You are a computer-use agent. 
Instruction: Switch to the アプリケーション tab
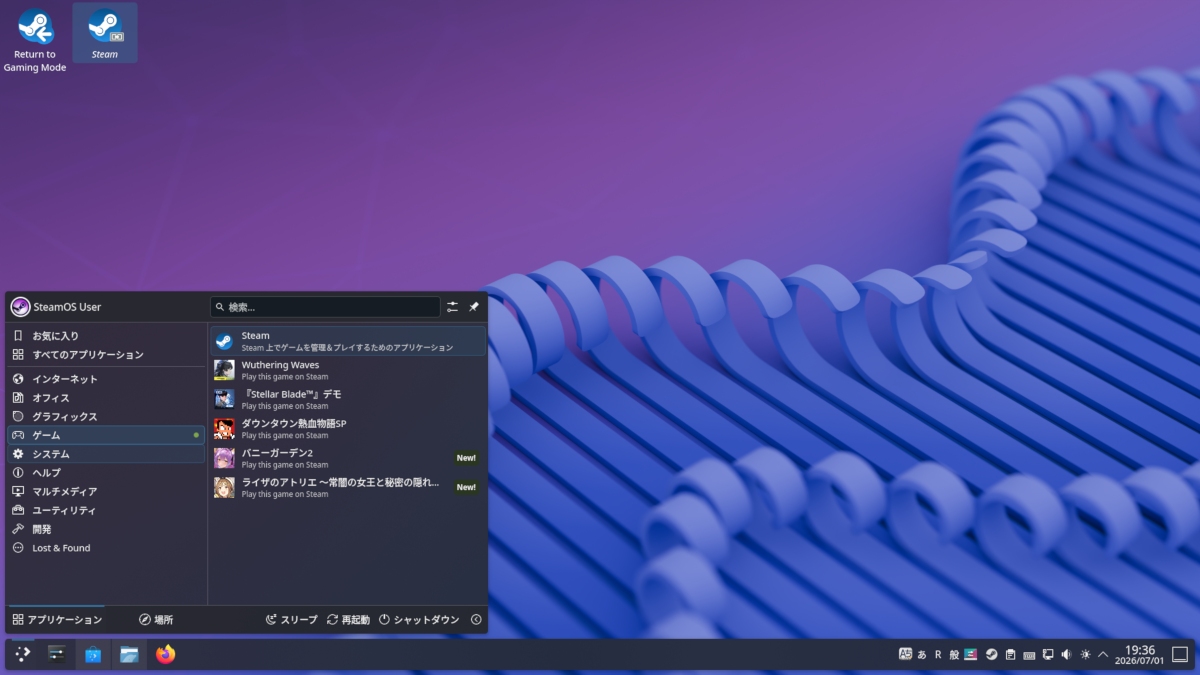tap(57, 620)
